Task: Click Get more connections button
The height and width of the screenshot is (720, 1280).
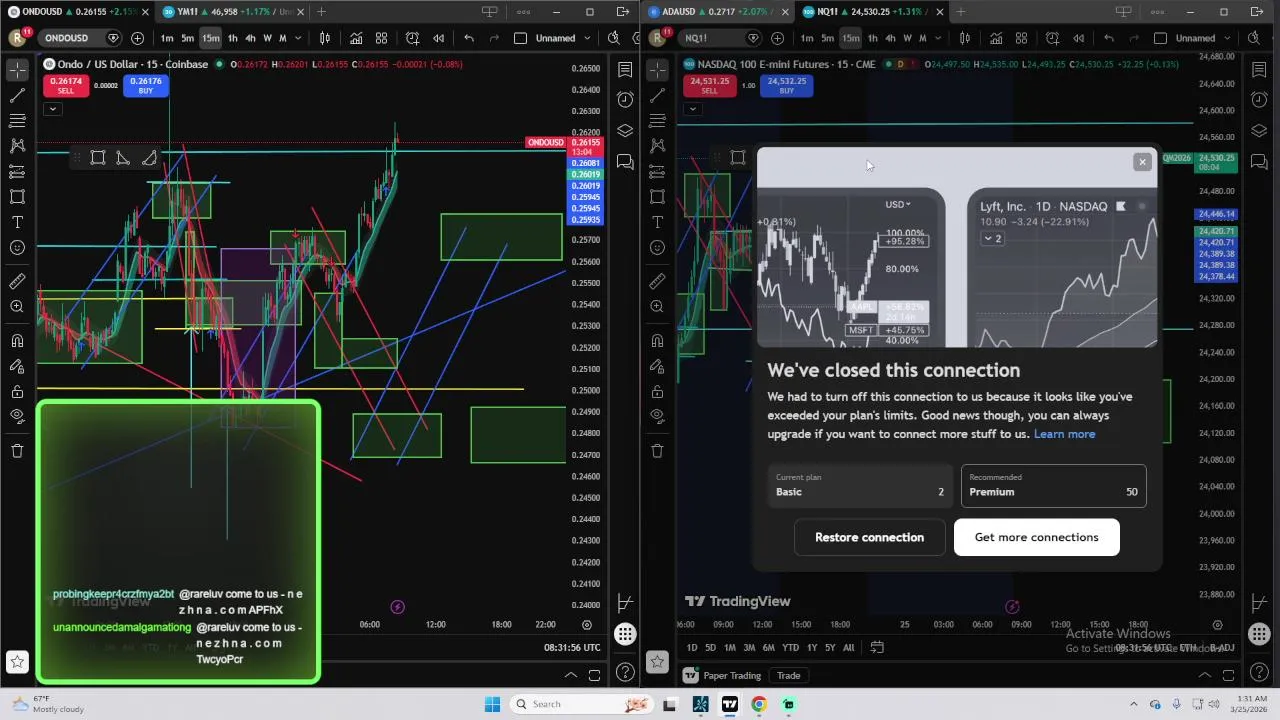Action: click(x=1036, y=537)
